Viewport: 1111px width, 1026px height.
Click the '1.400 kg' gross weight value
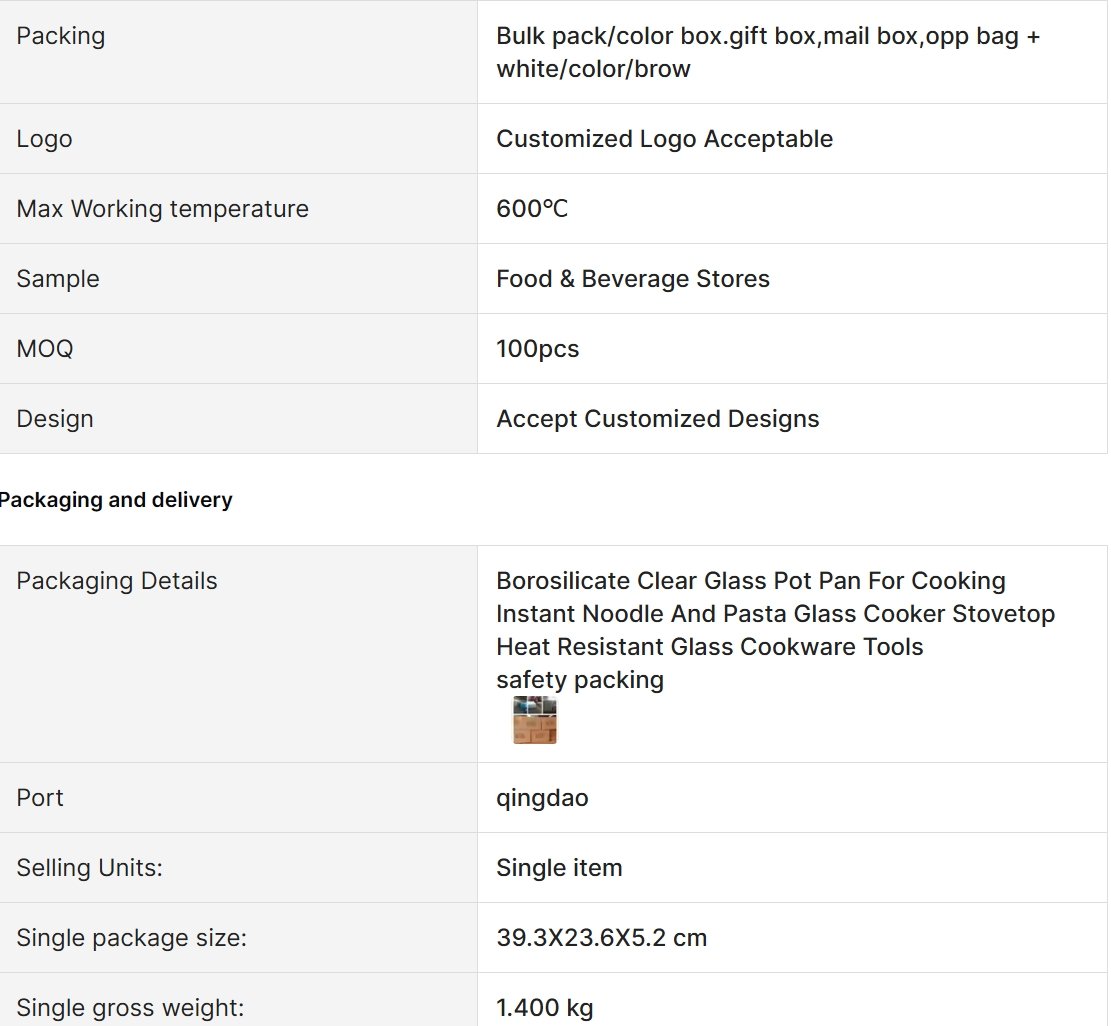pos(545,1008)
